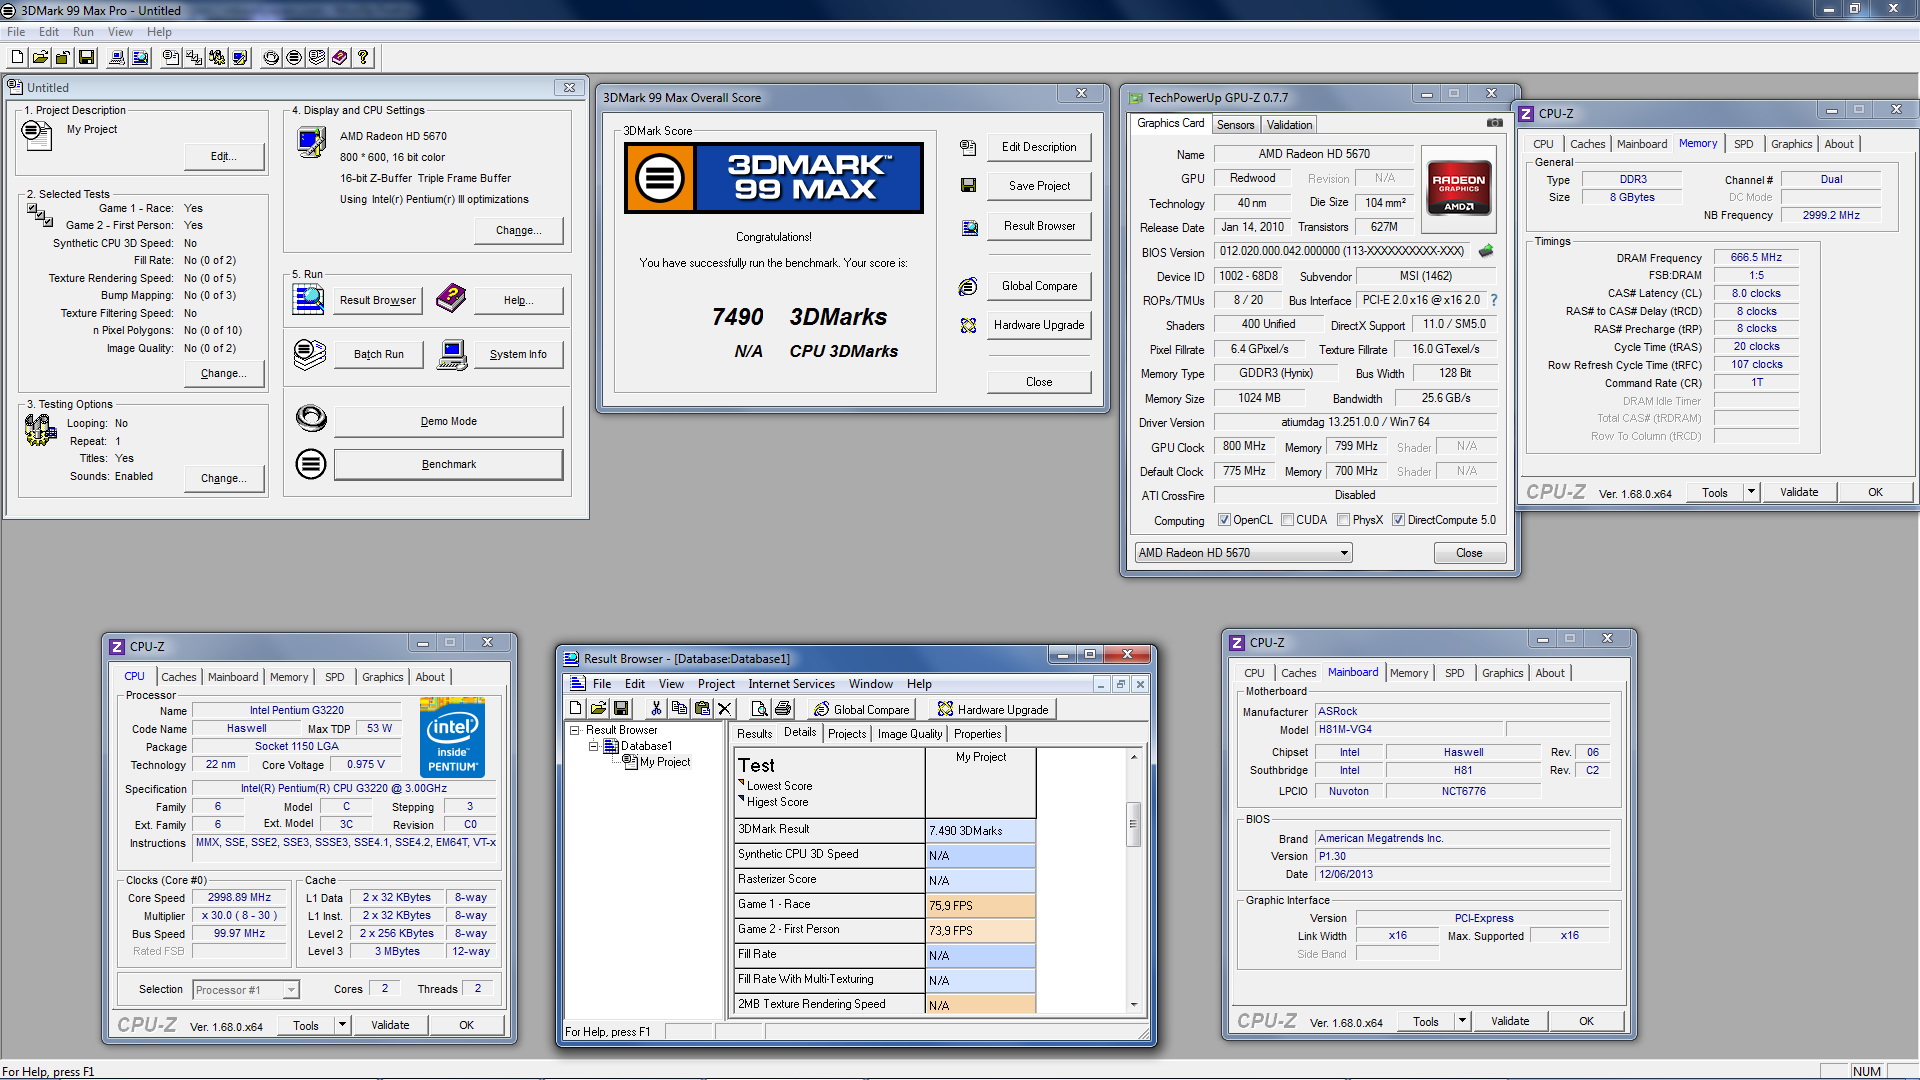This screenshot has width=1920, height=1080.
Task: Toggle OpenCL checkbox in GPU-Z
Action: click(x=1224, y=520)
